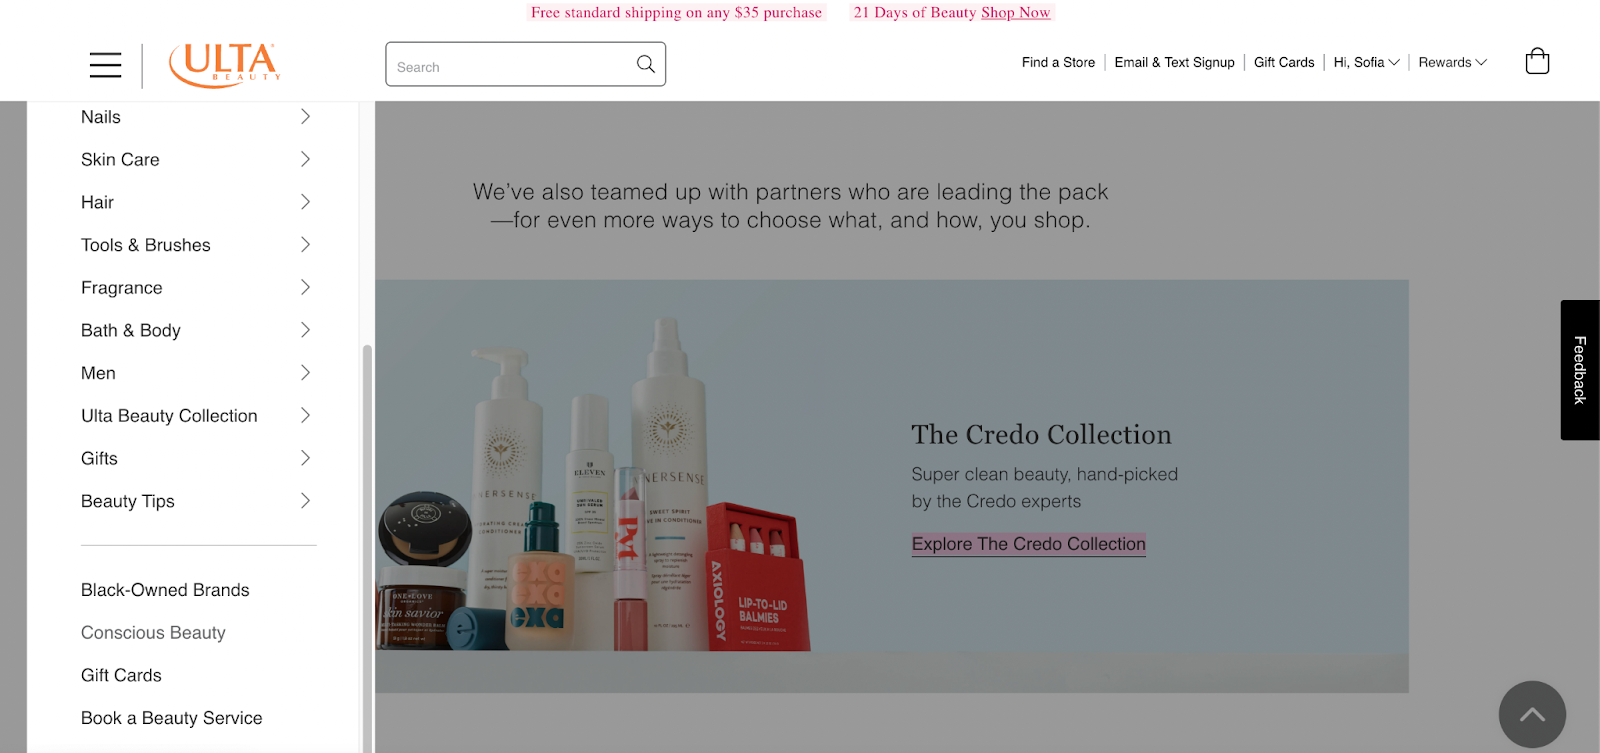Expand the Fragrance submenu arrow

click(x=306, y=288)
